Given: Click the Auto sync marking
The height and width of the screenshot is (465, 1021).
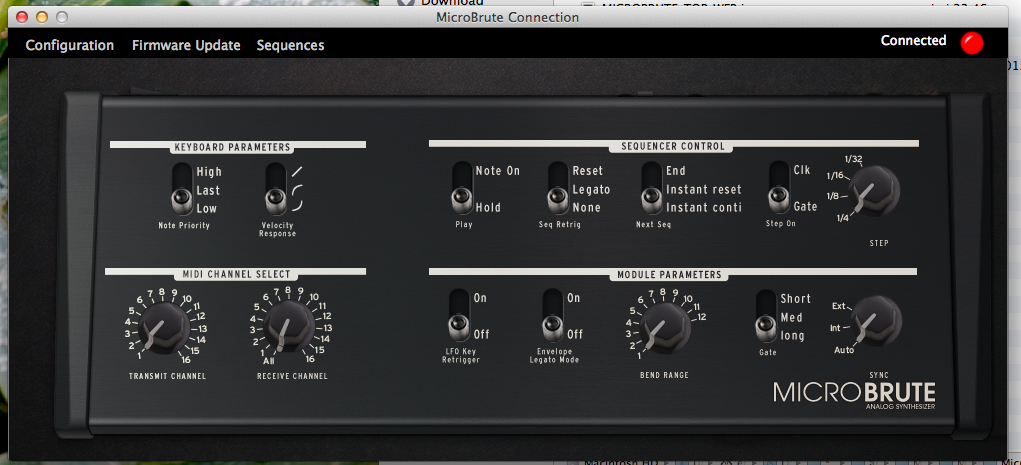Looking at the screenshot, I should coord(844,350).
